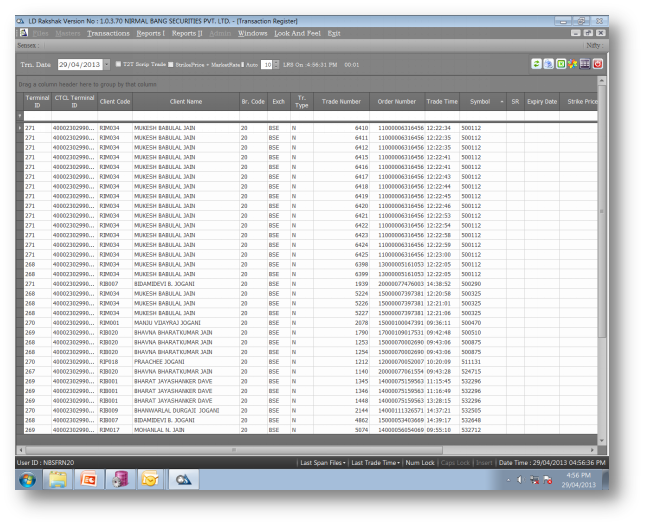Viewport: 646px width, 527px height.
Task: Click the Client Name column header
Action: click(185, 101)
